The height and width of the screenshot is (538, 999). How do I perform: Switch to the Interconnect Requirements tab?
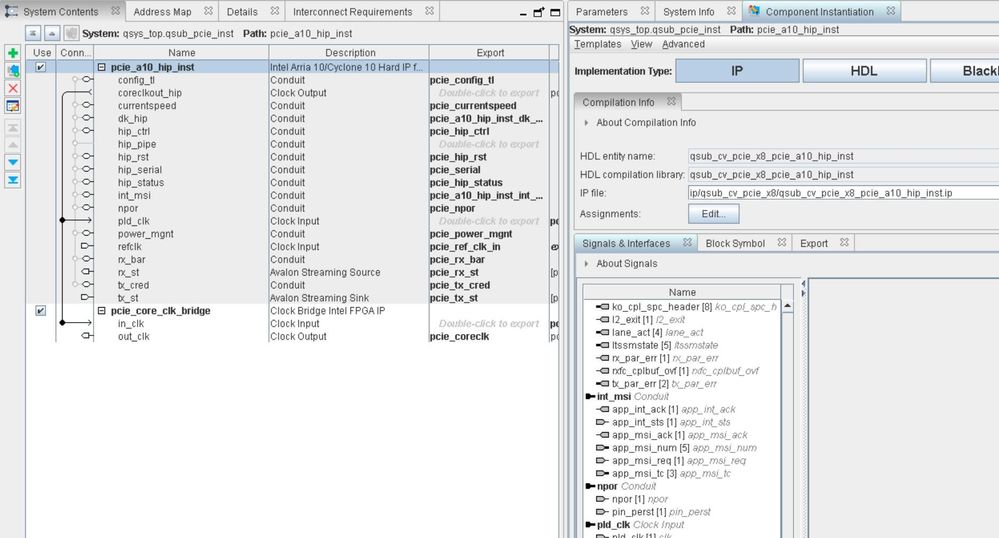[352, 11]
